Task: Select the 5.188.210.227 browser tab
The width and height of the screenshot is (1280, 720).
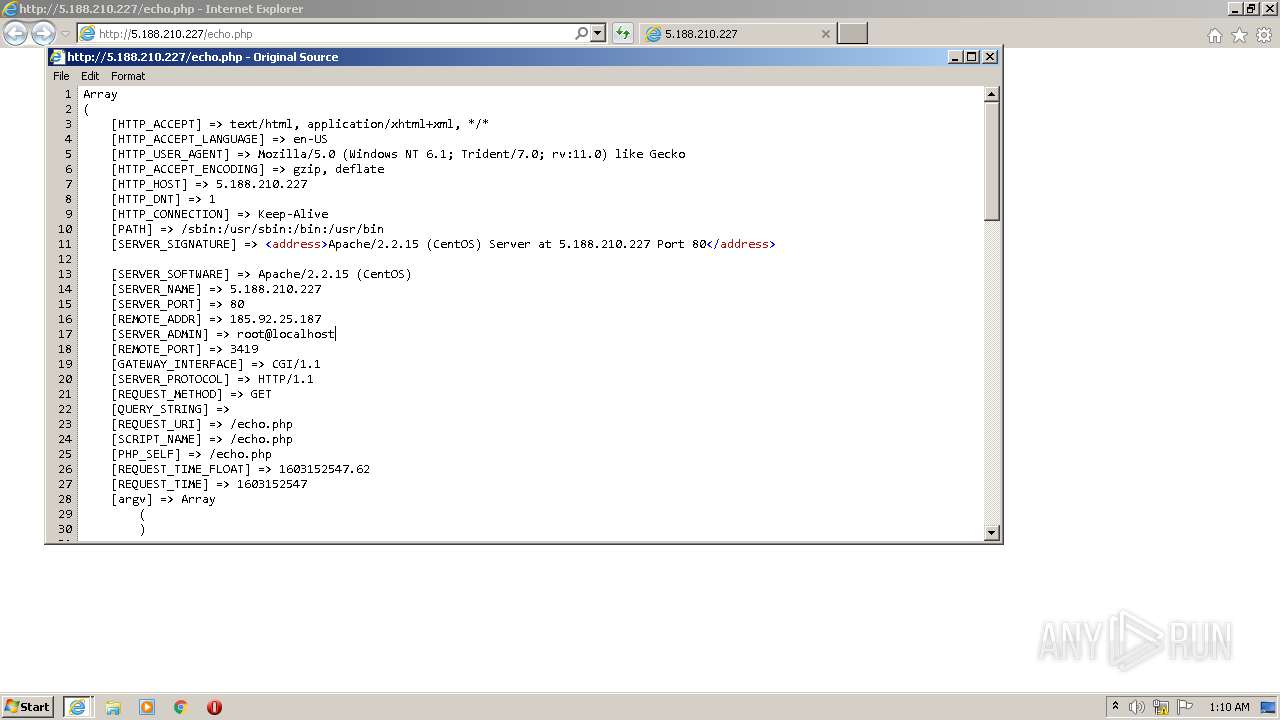Action: (738, 33)
